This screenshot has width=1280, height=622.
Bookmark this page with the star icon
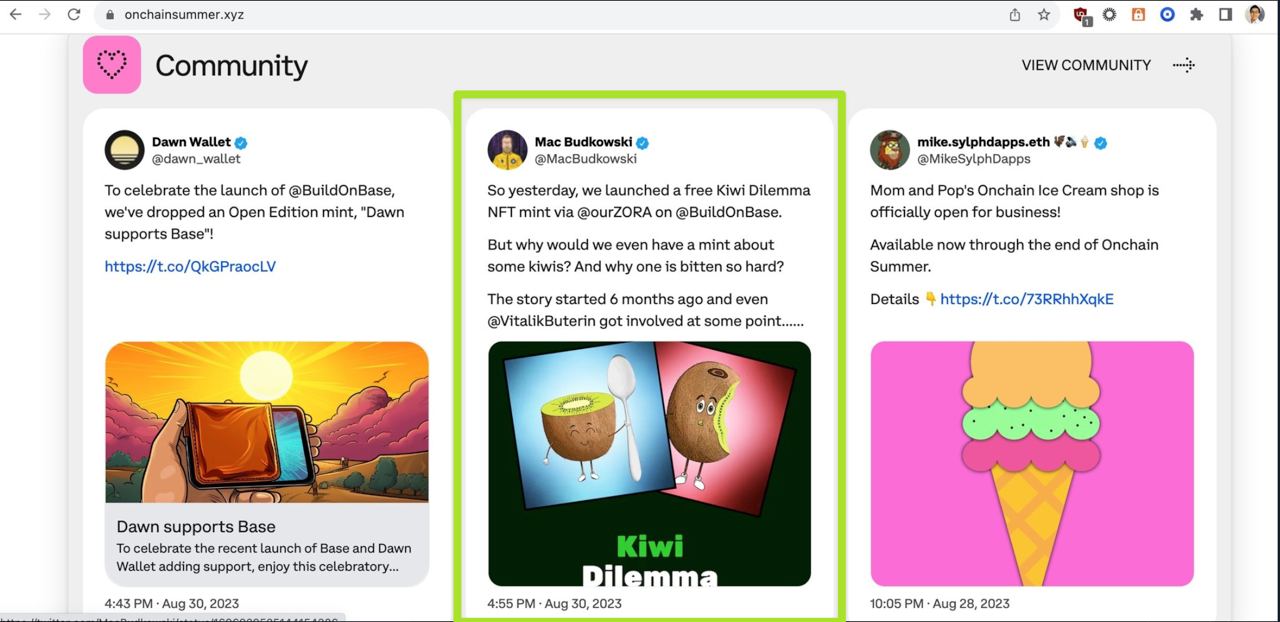point(1044,15)
